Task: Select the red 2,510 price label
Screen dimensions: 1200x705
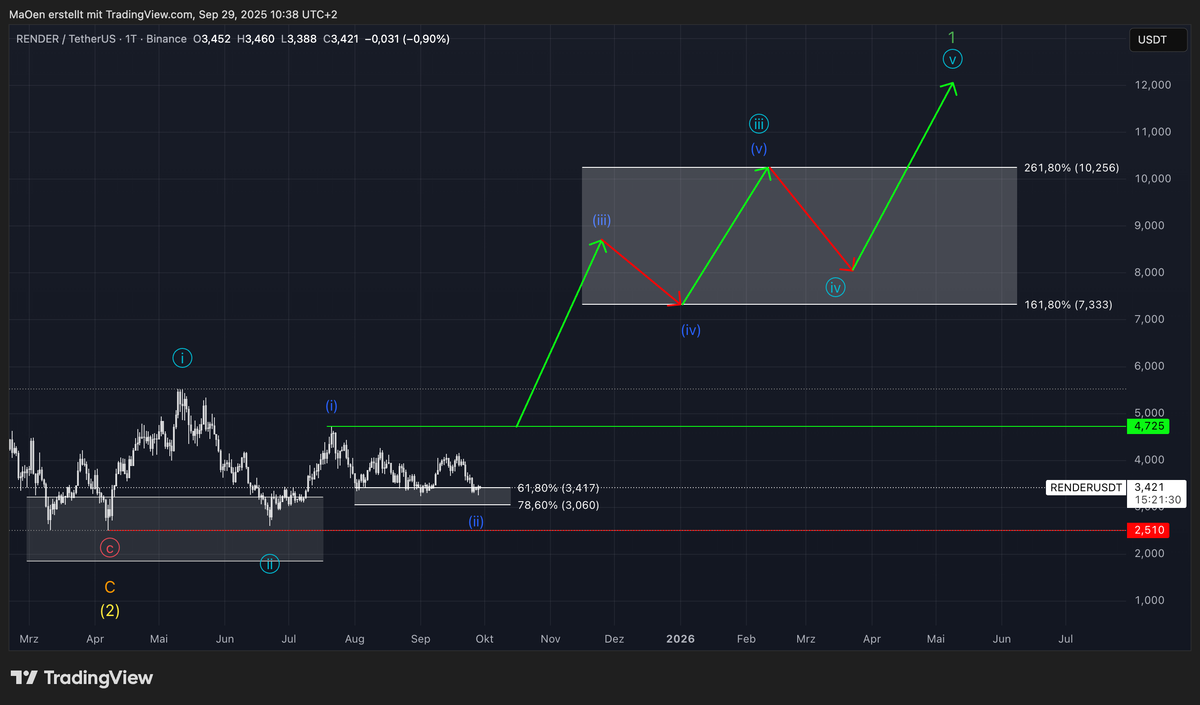Action: pyautogui.click(x=1149, y=529)
